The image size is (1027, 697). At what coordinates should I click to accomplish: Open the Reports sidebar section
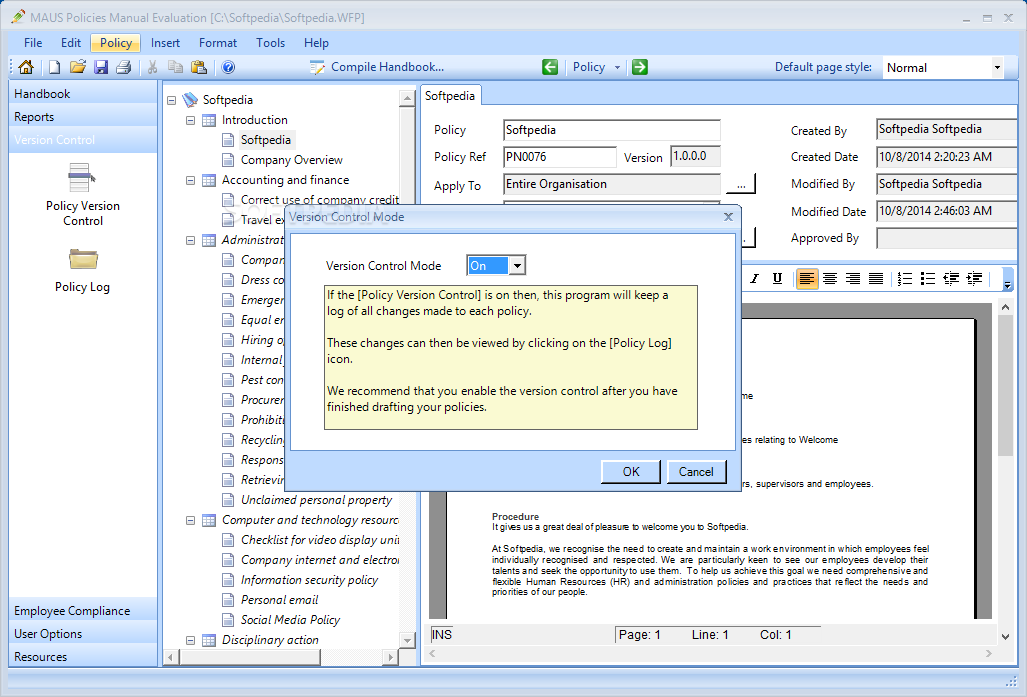coord(83,117)
